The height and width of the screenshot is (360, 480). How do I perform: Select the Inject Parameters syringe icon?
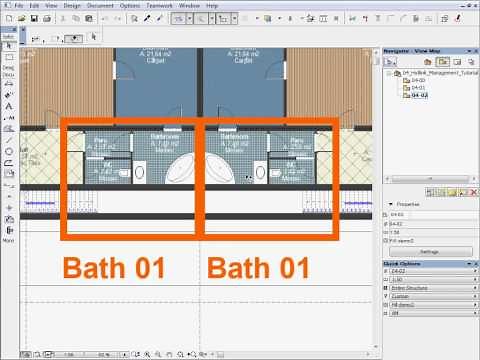click(159, 19)
